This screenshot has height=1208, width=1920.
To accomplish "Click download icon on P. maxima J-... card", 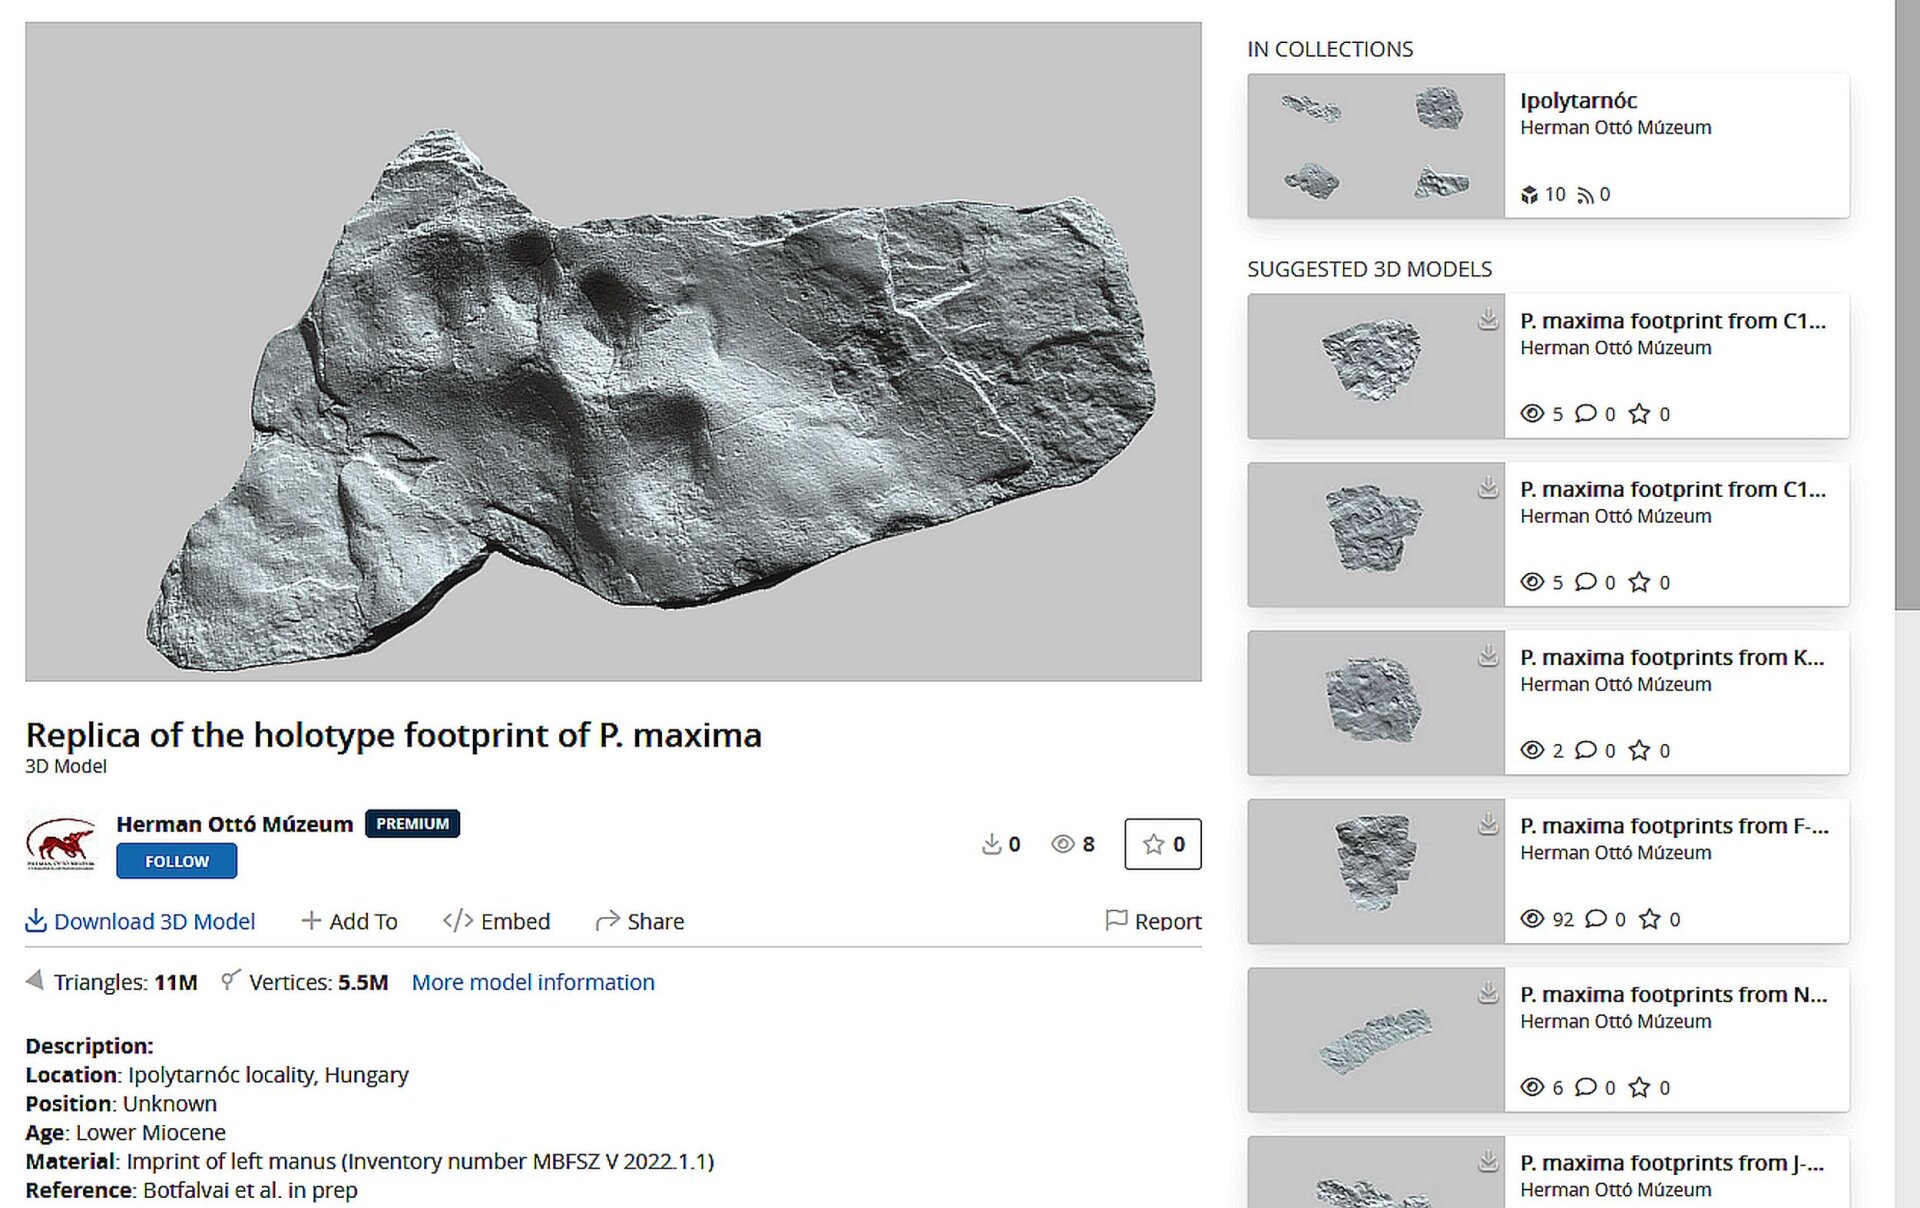I will (1488, 1160).
